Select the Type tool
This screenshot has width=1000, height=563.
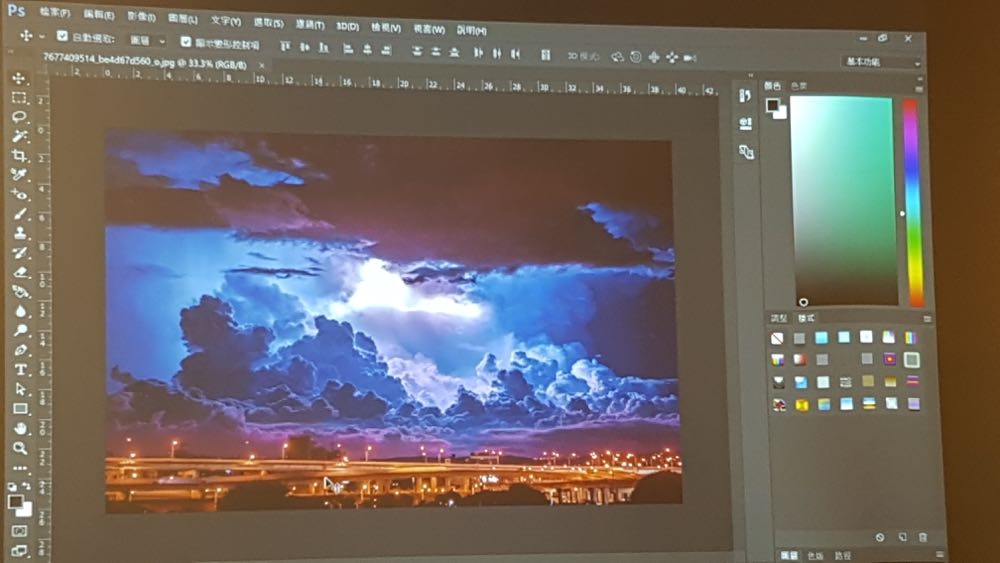click(20, 369)
